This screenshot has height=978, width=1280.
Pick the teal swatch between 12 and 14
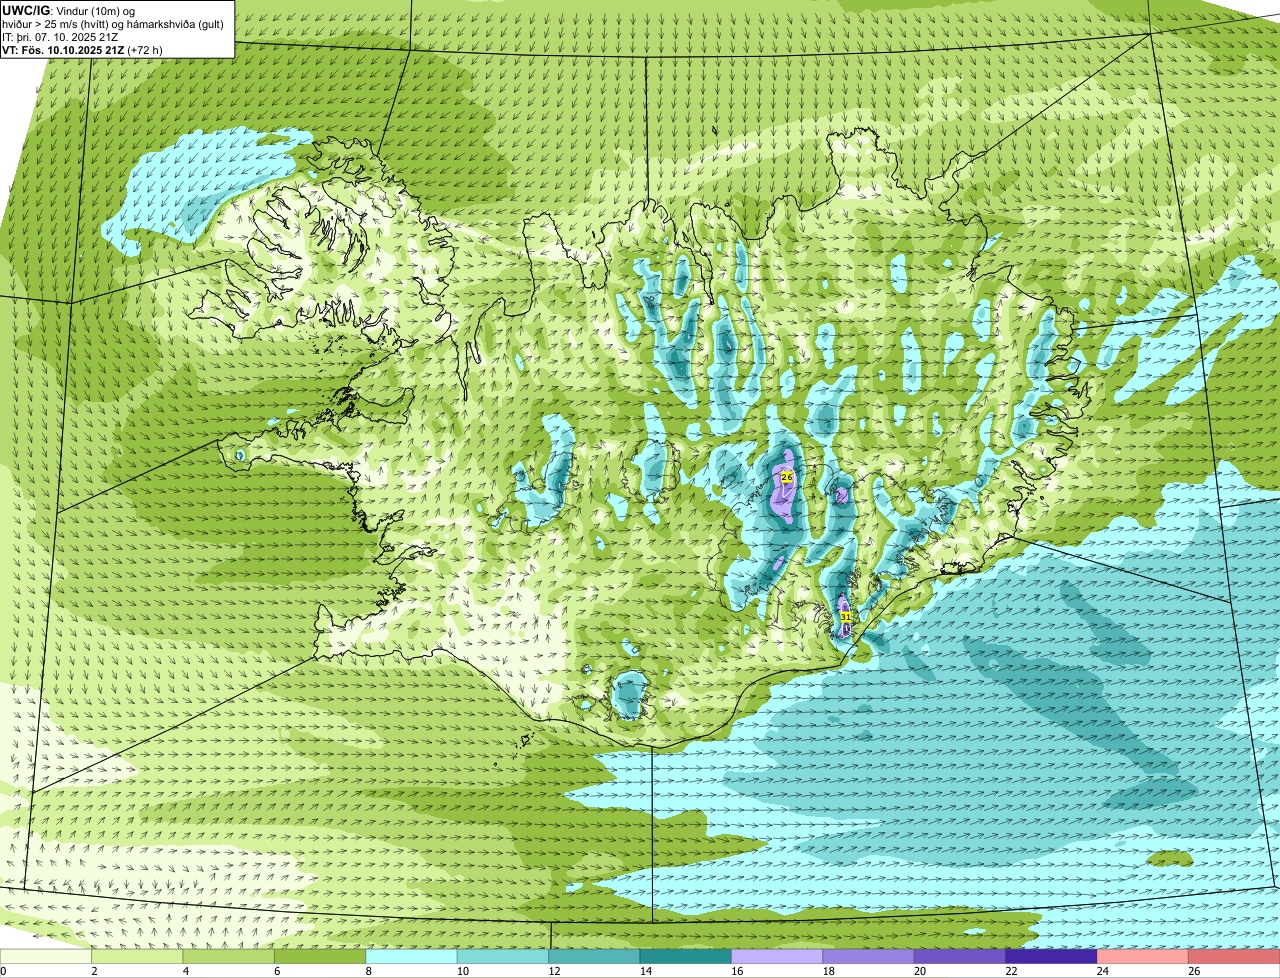click(x=594, y=956)
